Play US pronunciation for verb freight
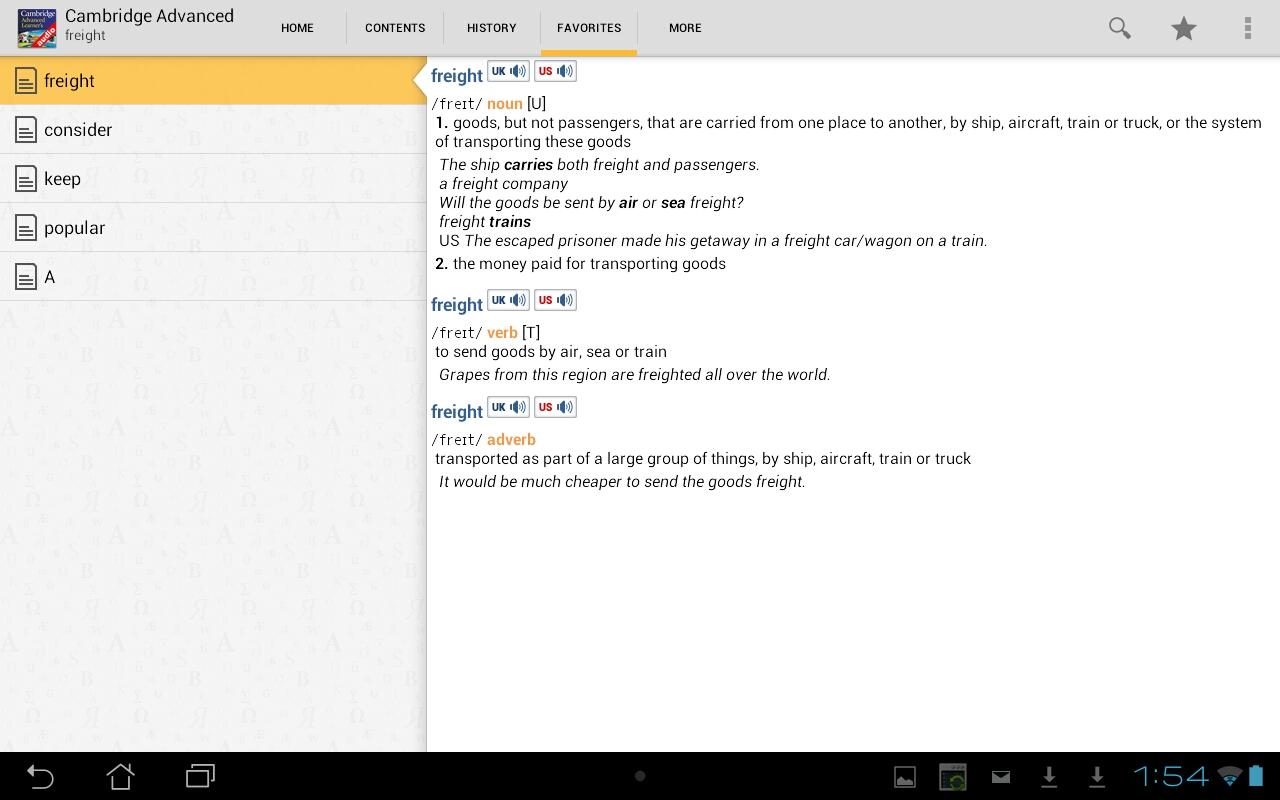The height and width of the screenshot is (800, 1280). 555,300
